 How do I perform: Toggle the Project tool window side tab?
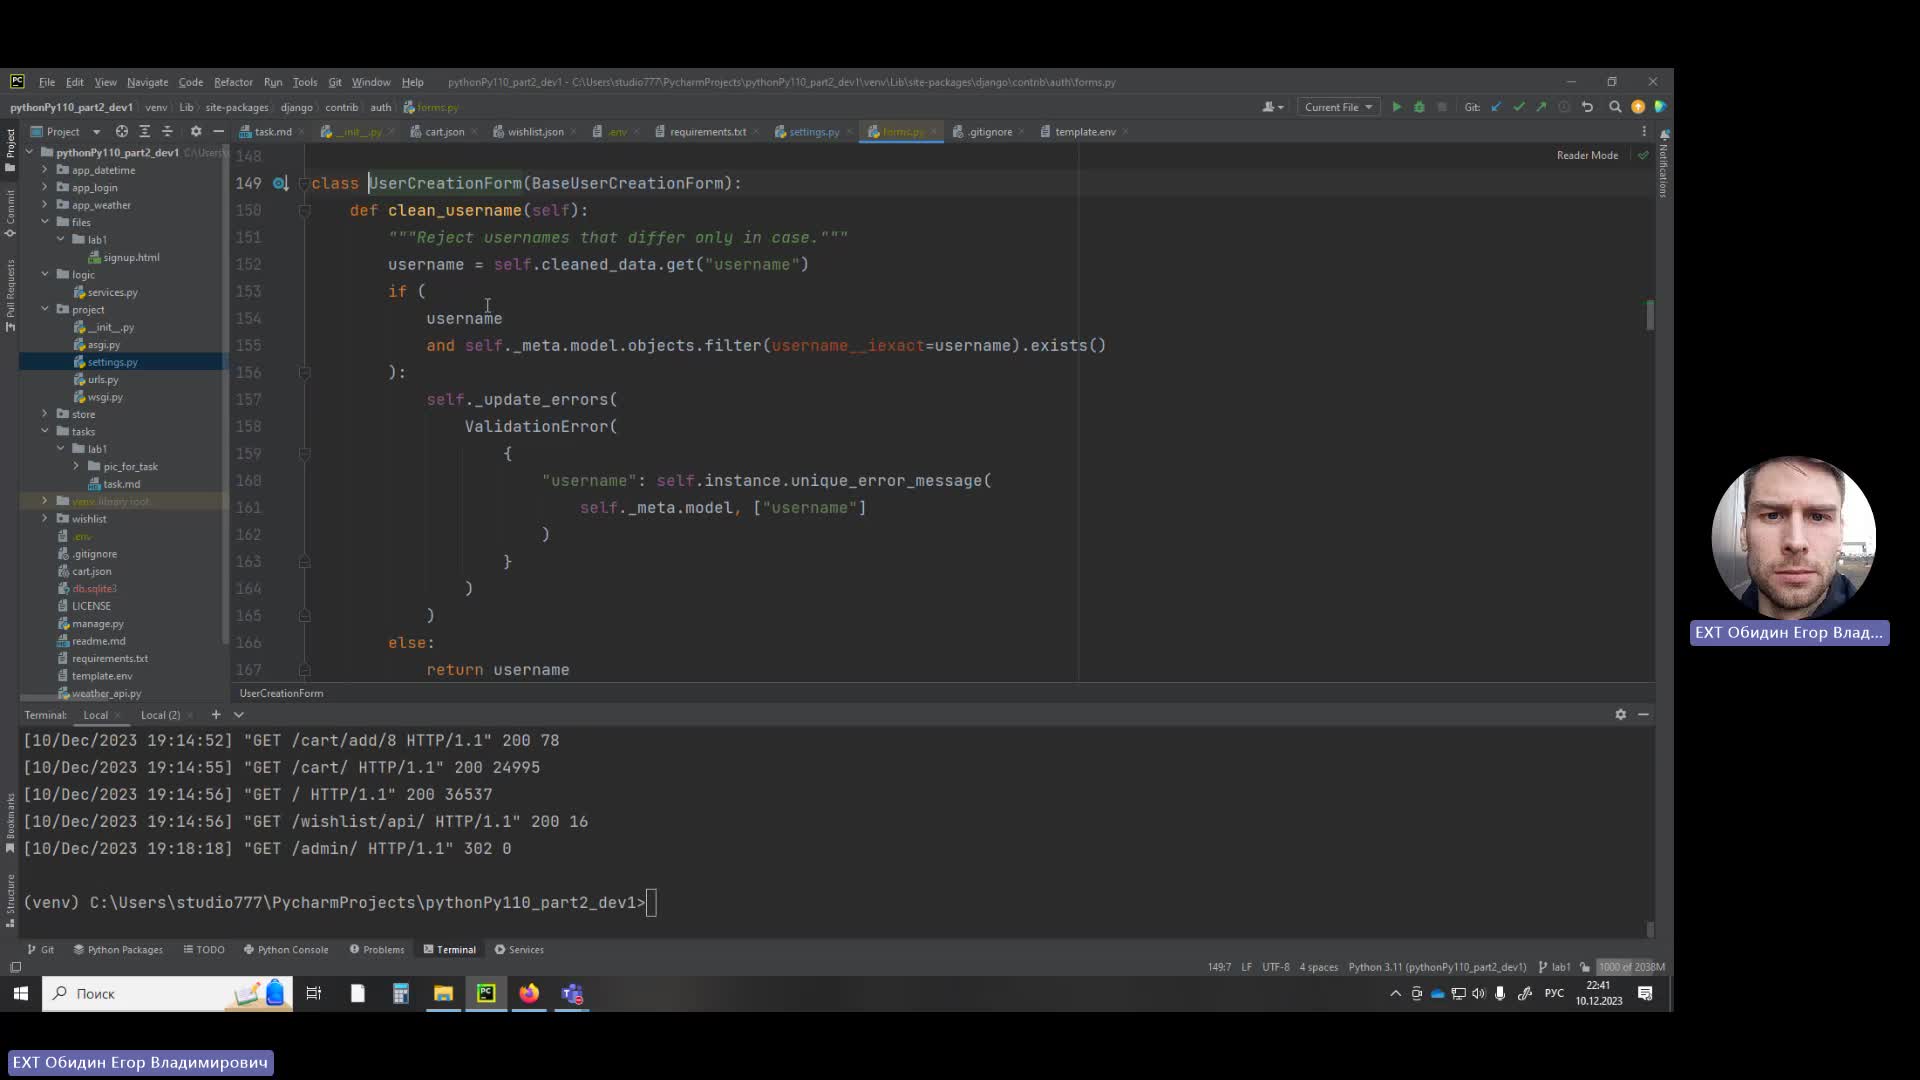[x=10, y=150]
